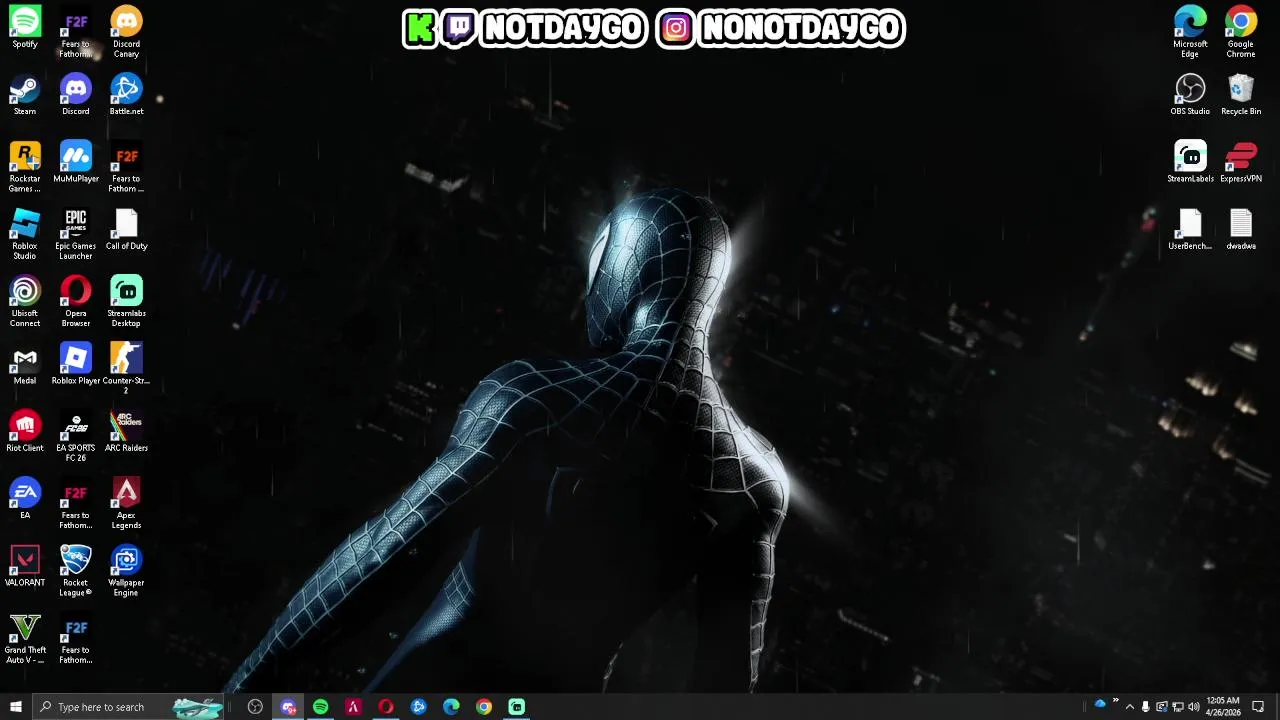Open the Medal desktop shortcut
1280x720 pixels.
coord(25,364)
